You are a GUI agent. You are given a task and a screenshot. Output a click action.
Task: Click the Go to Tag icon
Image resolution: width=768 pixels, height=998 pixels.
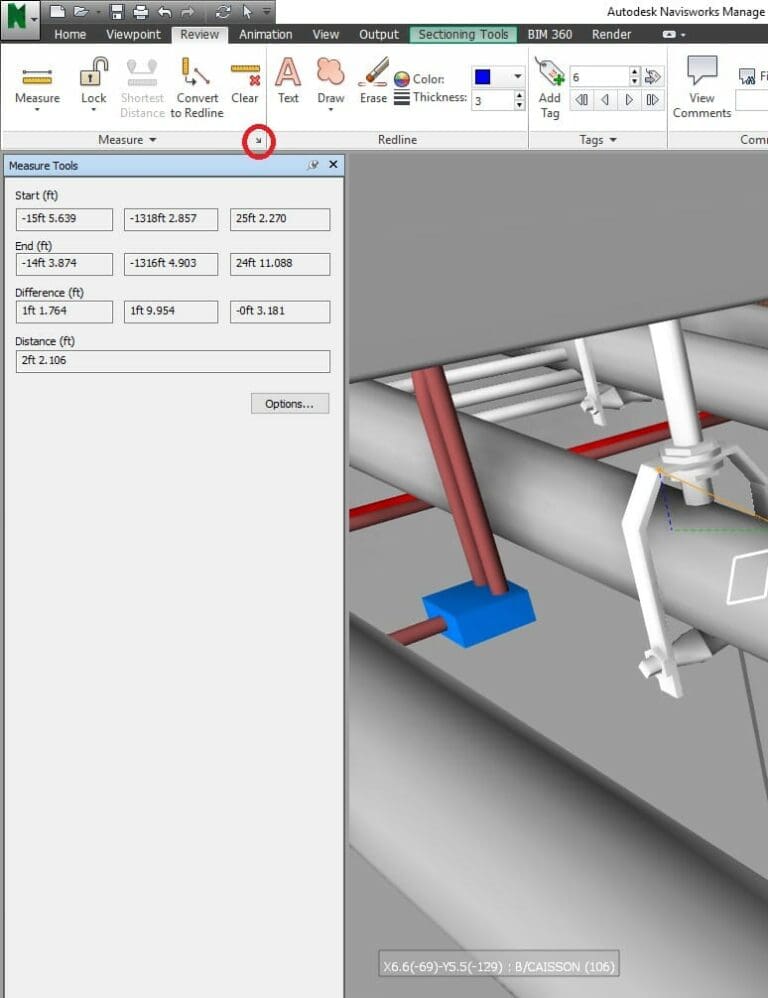(652, 77)
